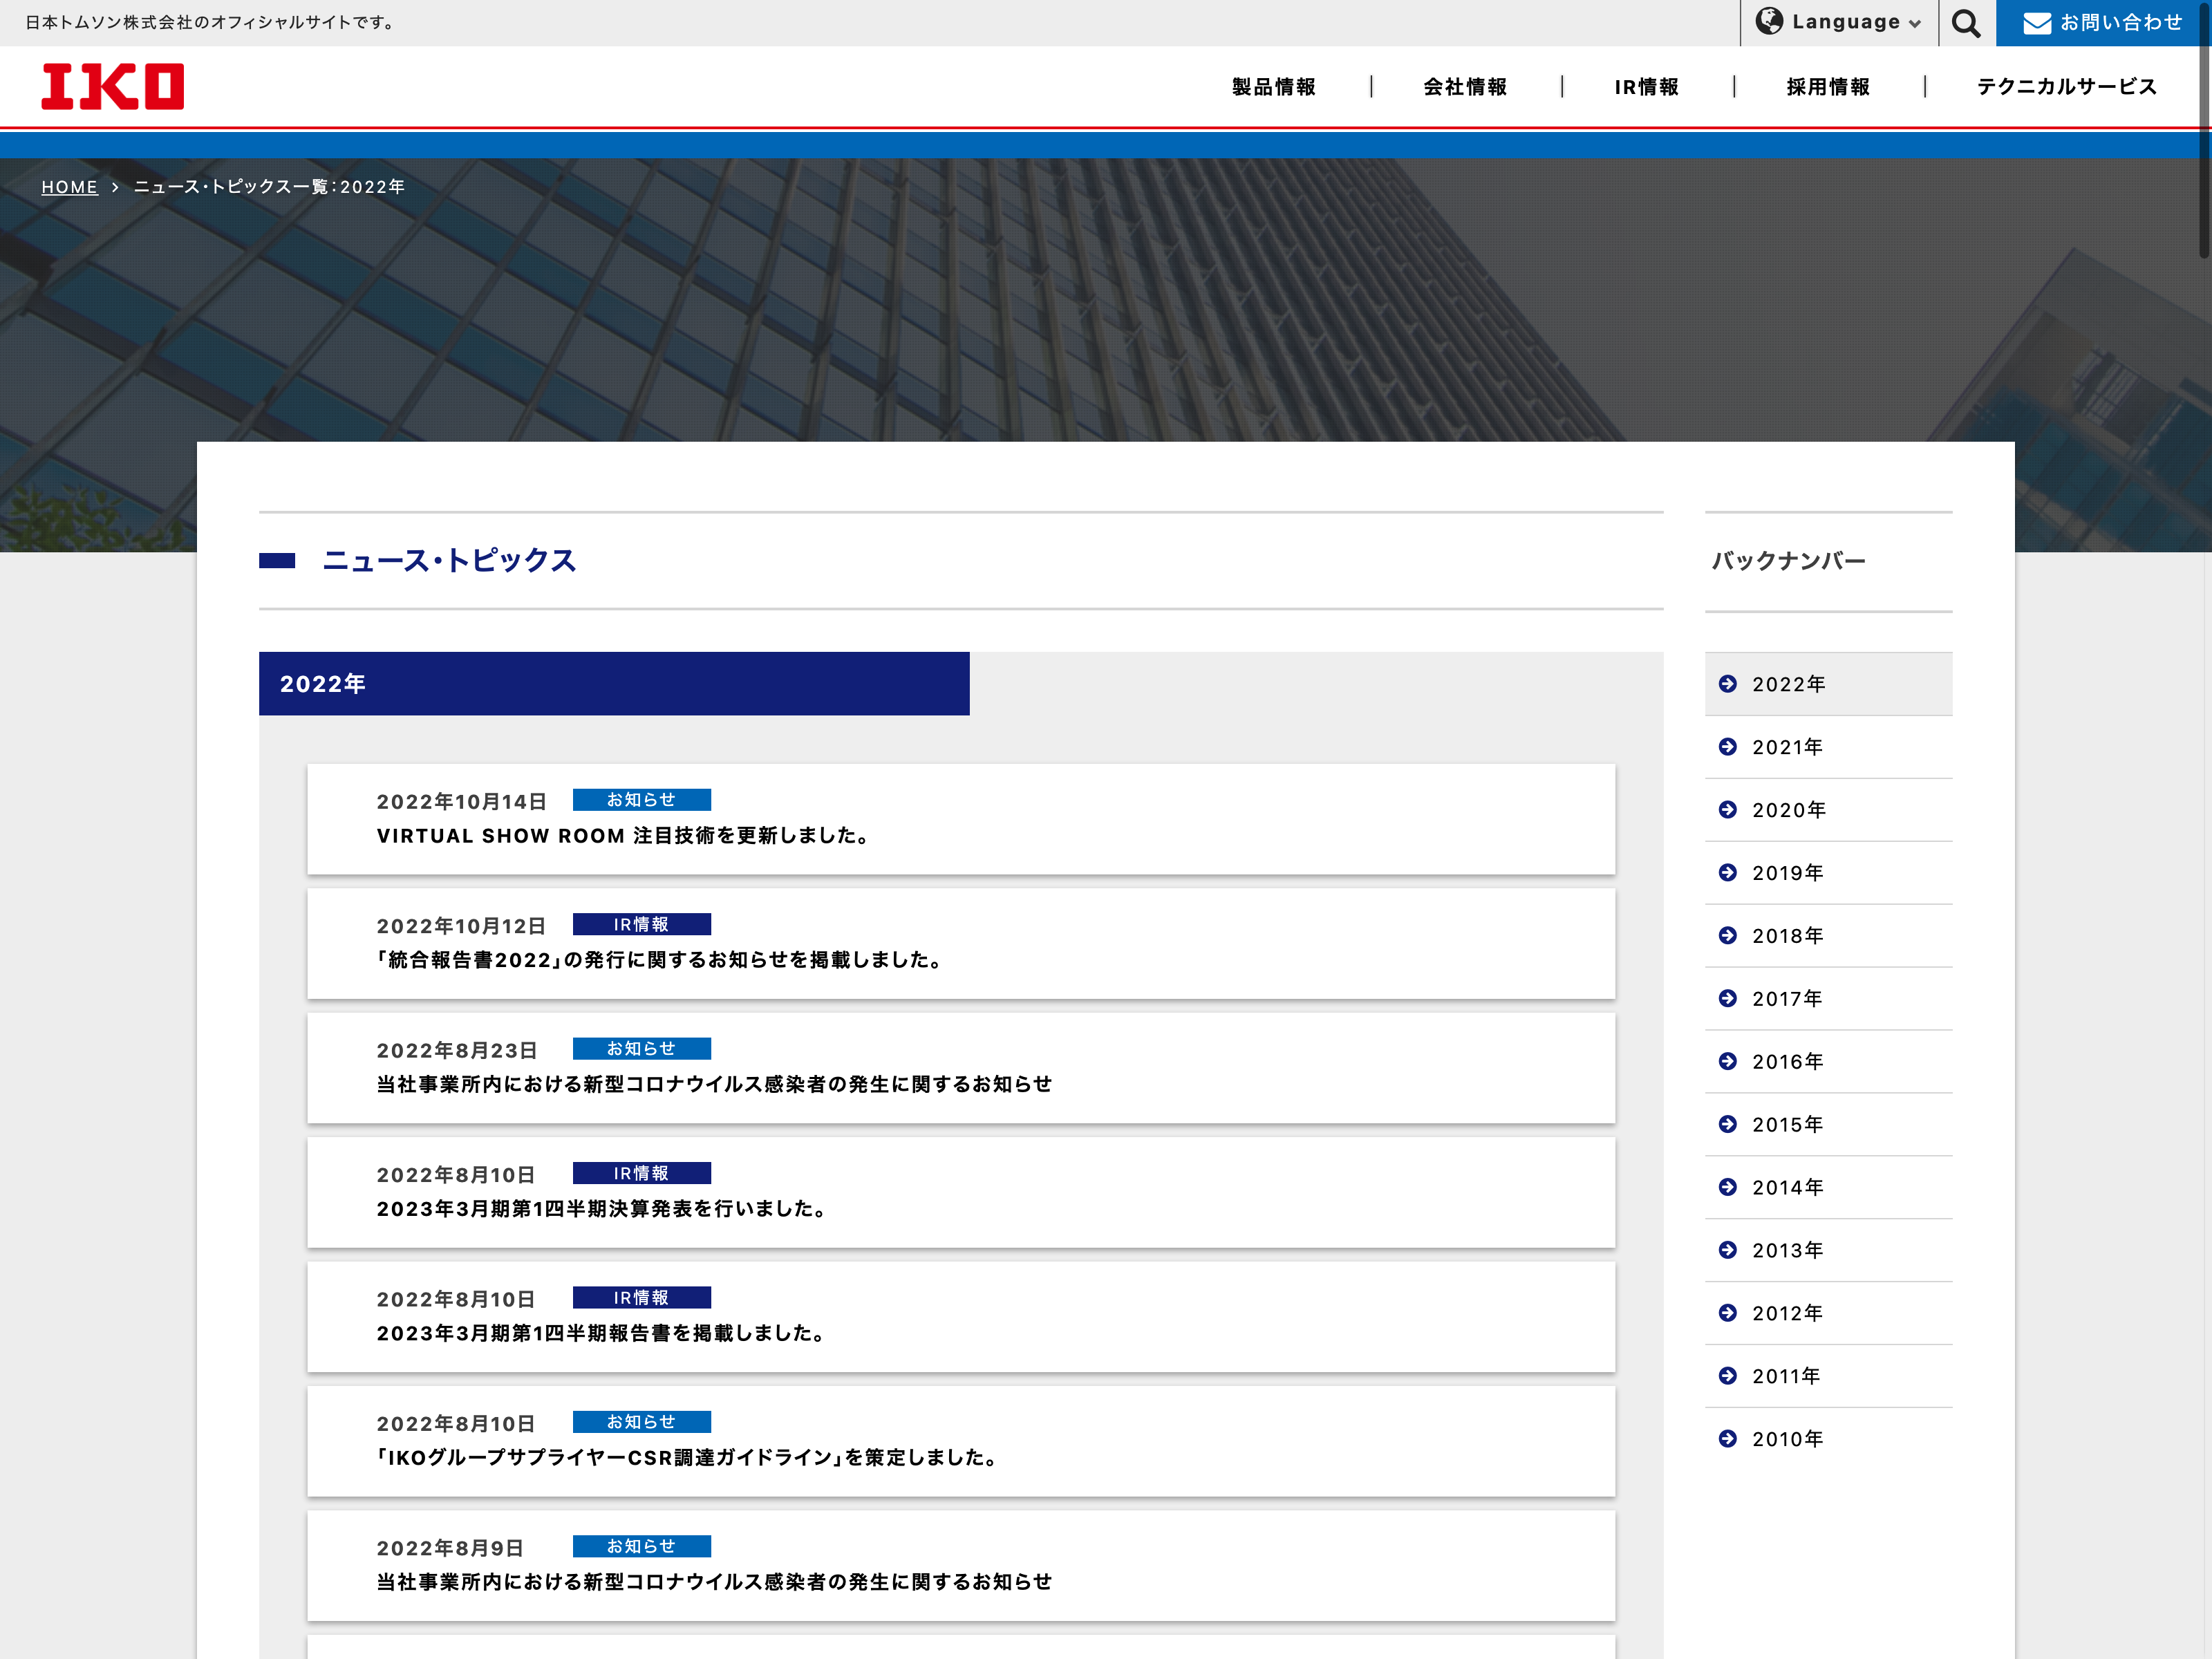
Task: Click arrow icon beside 2018年
Action: click(1727, 935)
